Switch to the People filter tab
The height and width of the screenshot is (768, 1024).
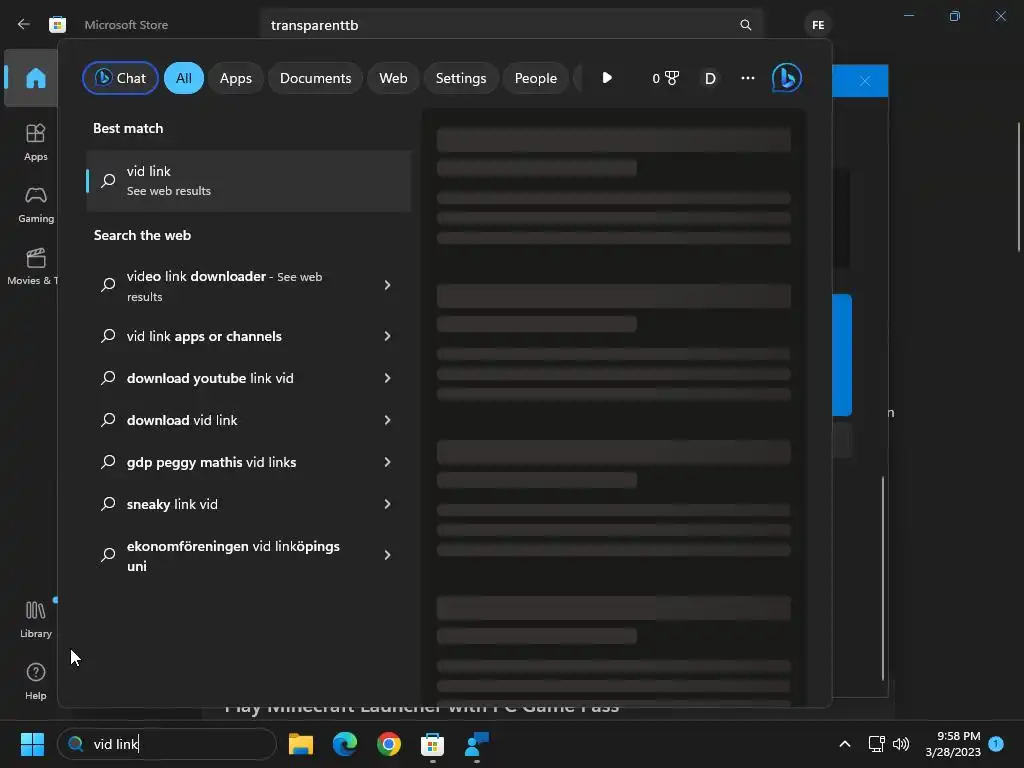click(536, 78)
